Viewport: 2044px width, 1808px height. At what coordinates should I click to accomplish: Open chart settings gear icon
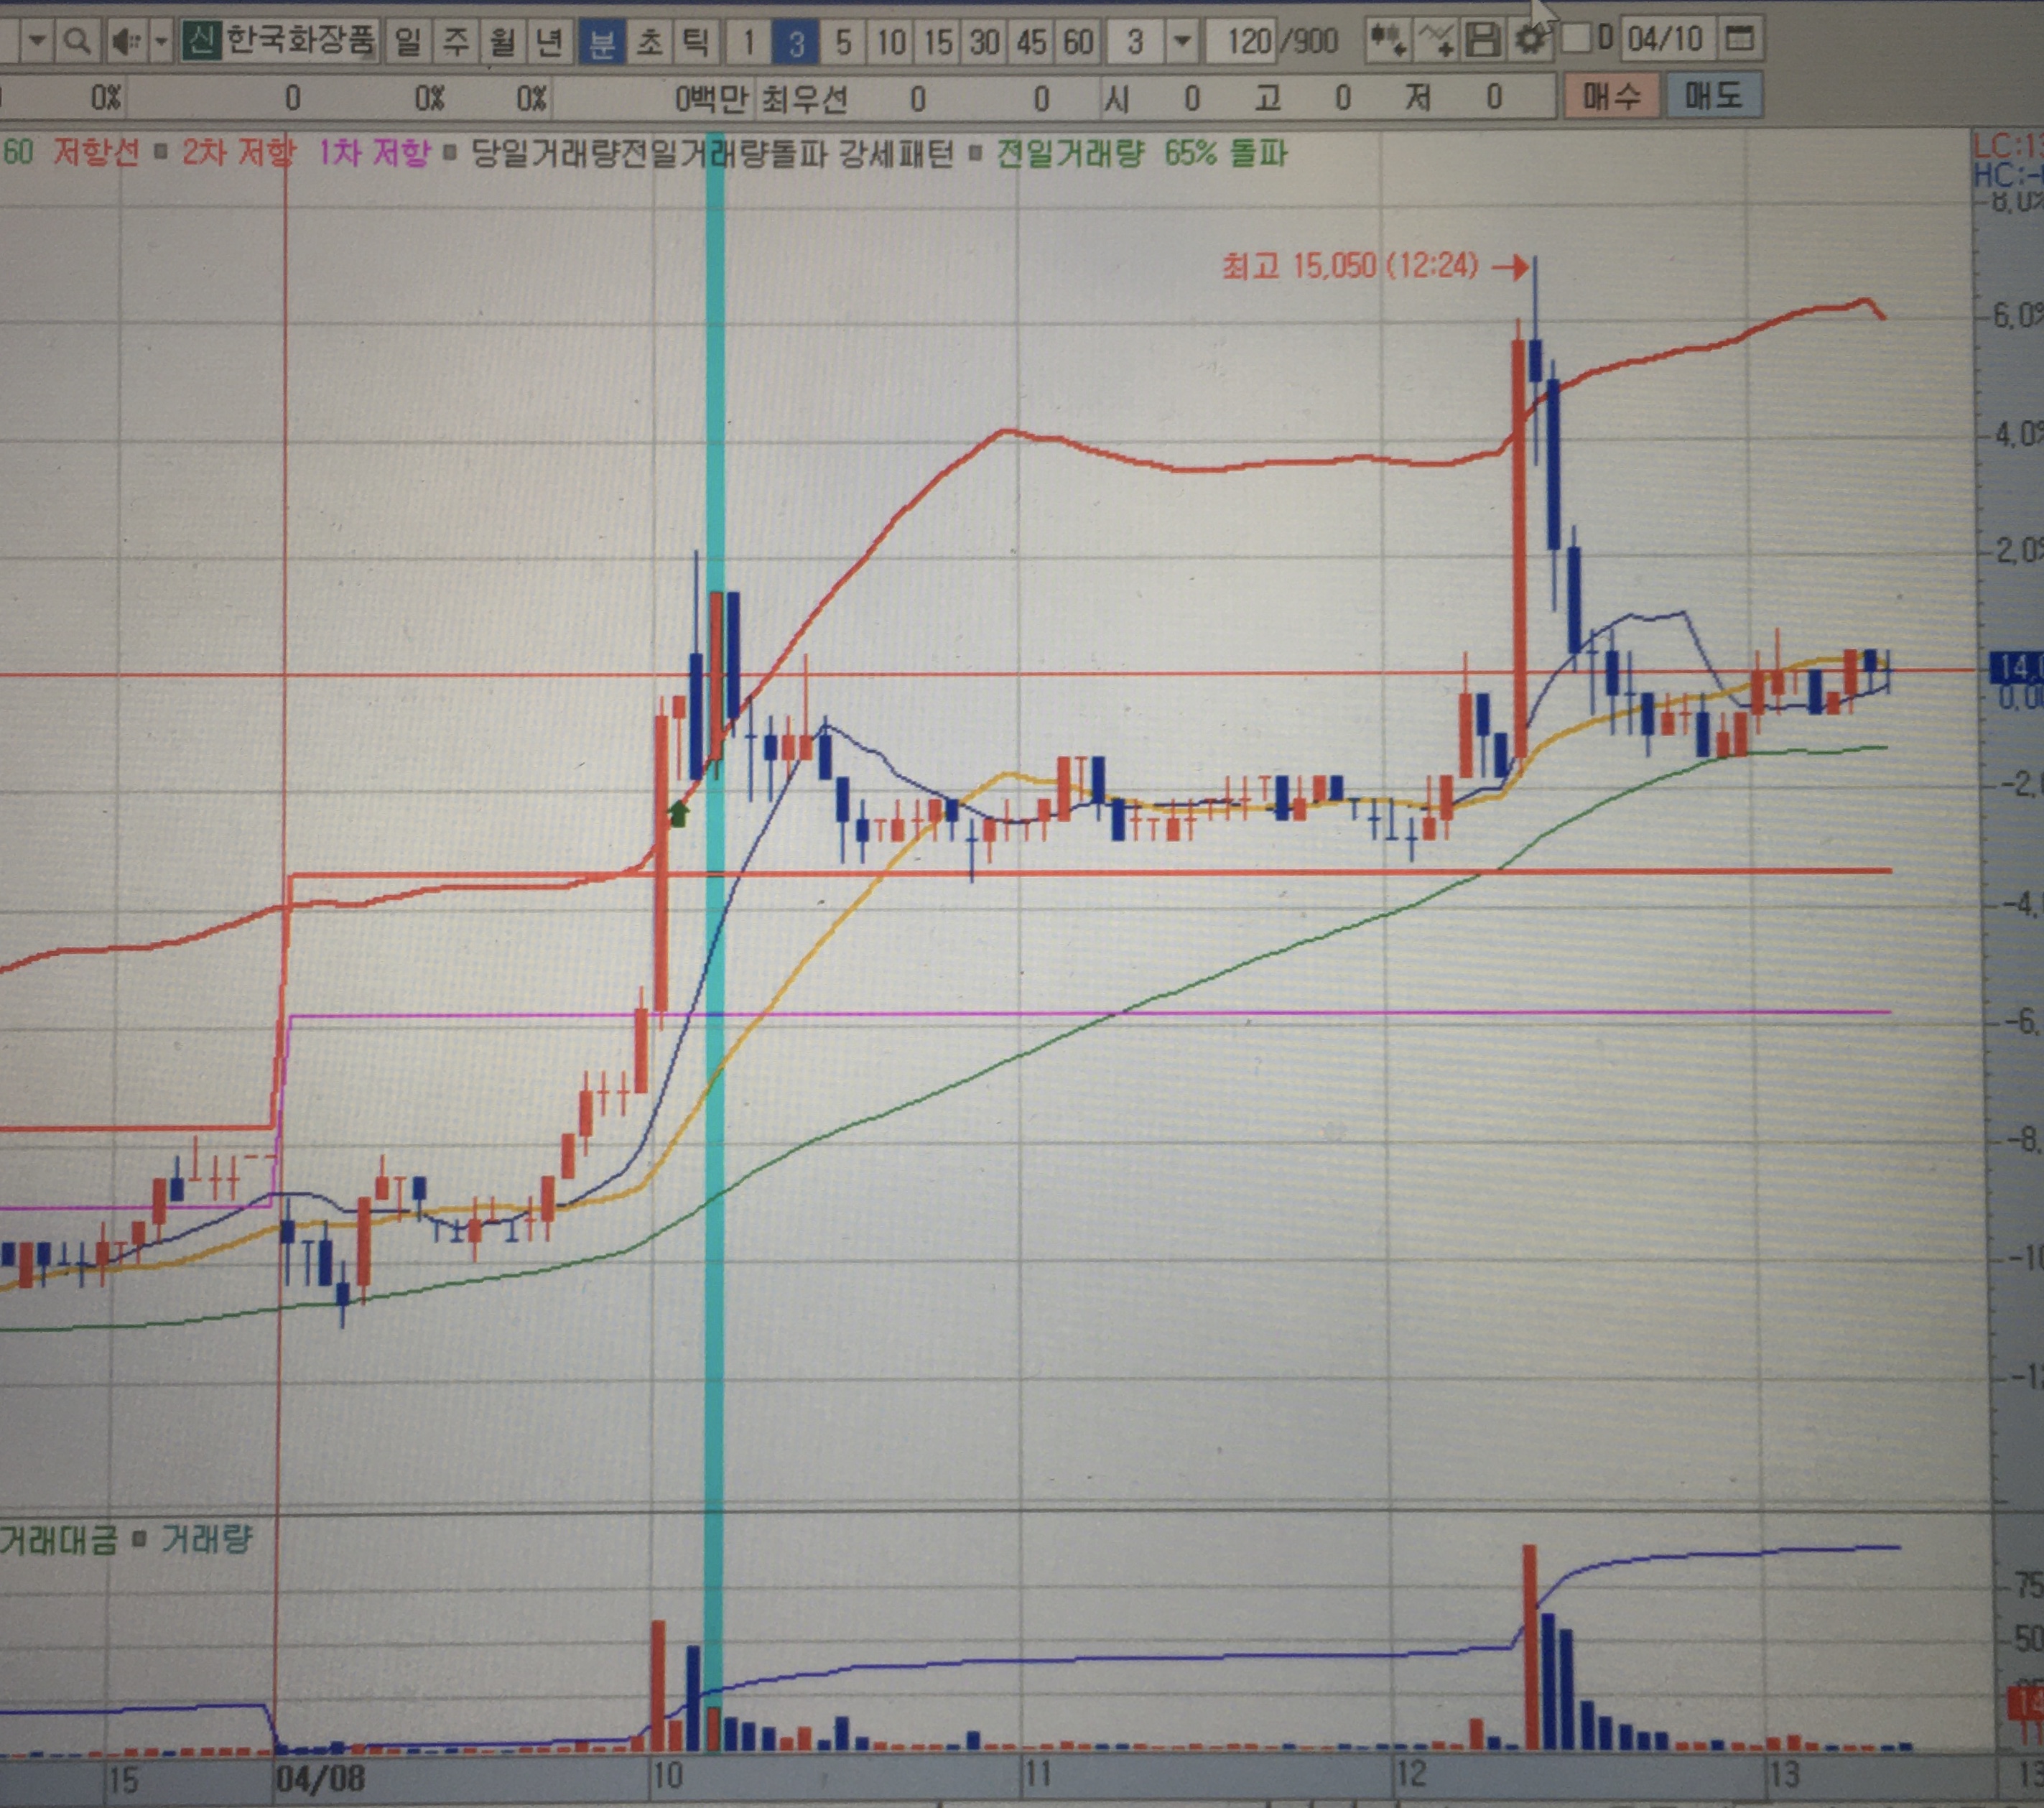coord(1530,41)
